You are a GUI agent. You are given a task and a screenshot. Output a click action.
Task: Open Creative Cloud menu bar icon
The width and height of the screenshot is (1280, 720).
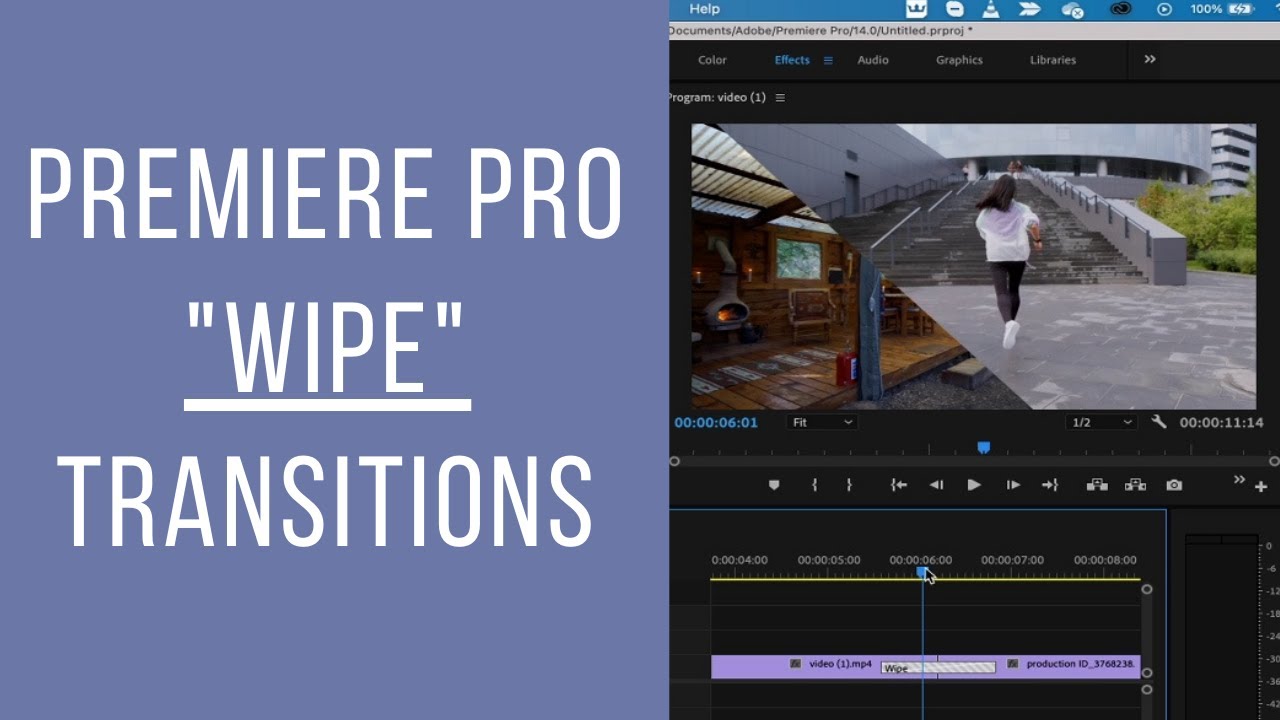[1120, 9]
